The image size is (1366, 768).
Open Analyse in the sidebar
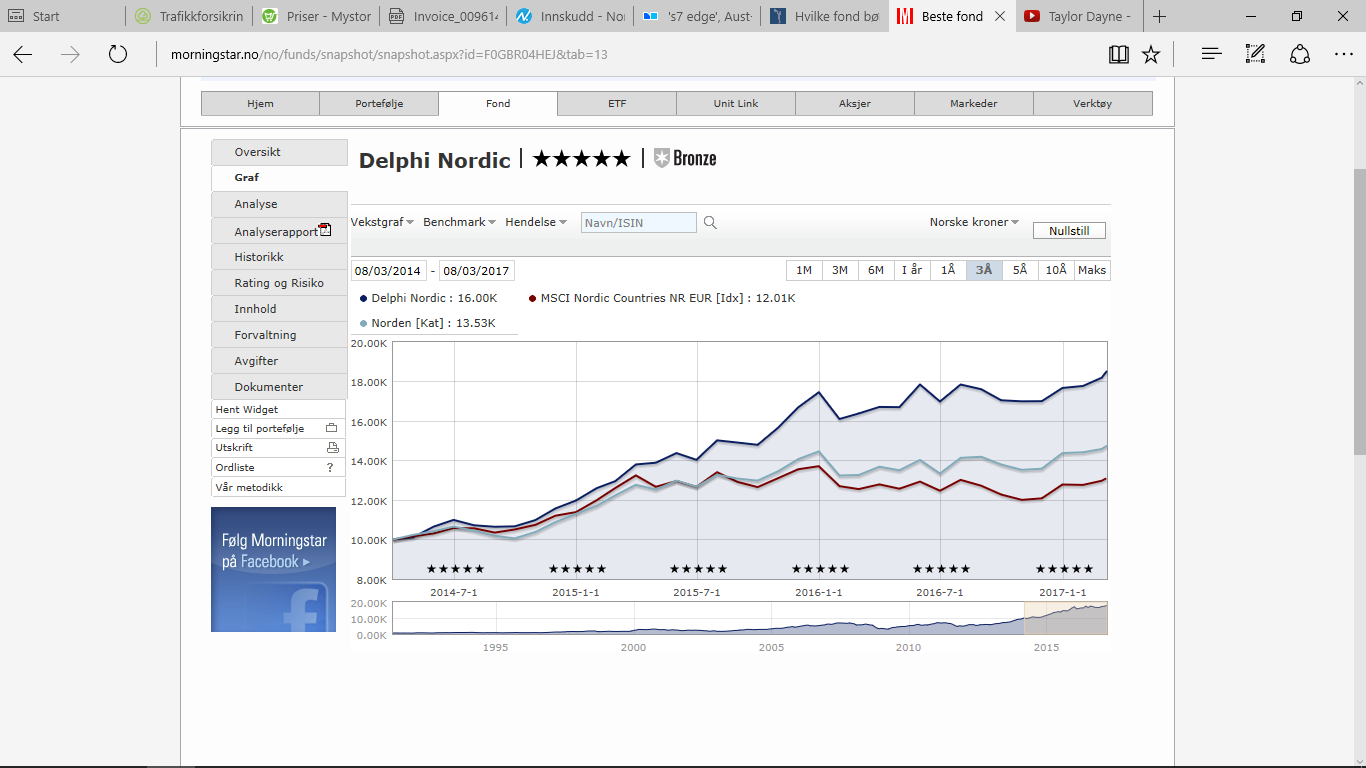(279, 204)
